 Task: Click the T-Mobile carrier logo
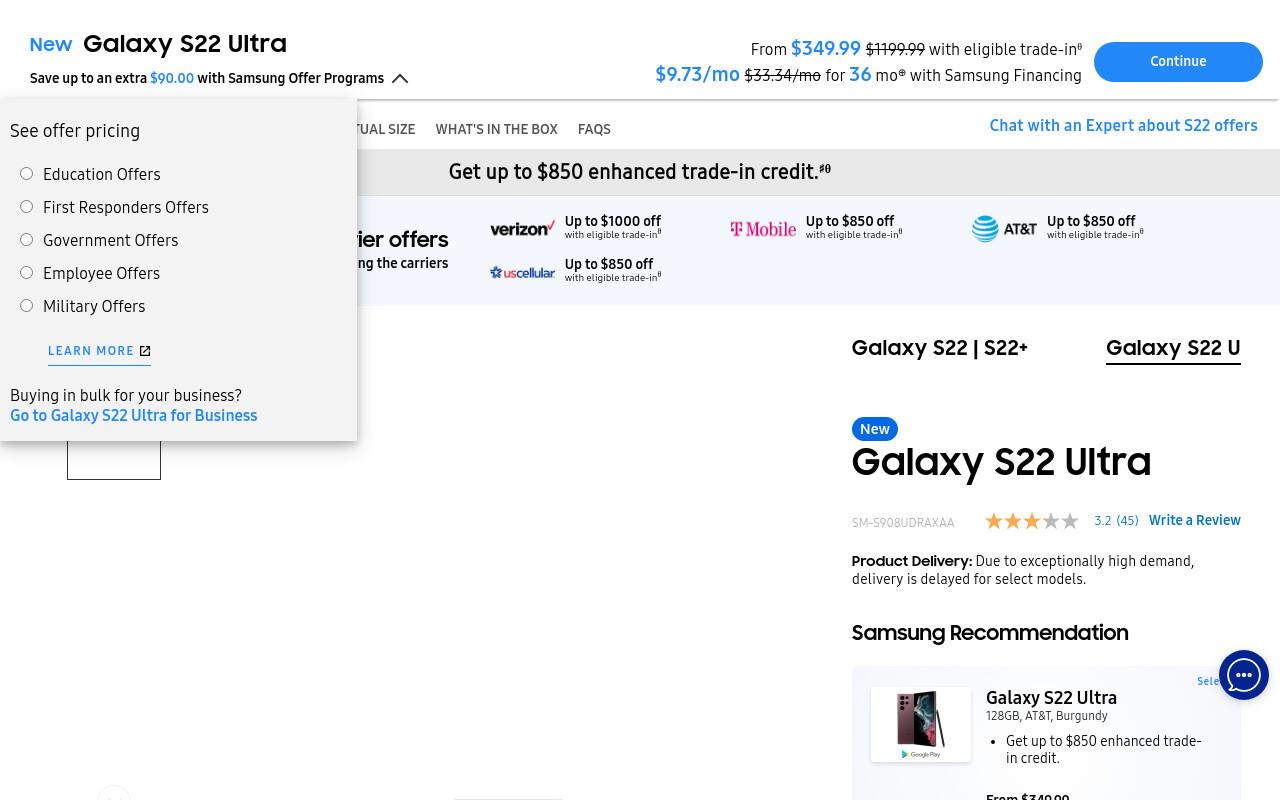click(x=763, y=229)
